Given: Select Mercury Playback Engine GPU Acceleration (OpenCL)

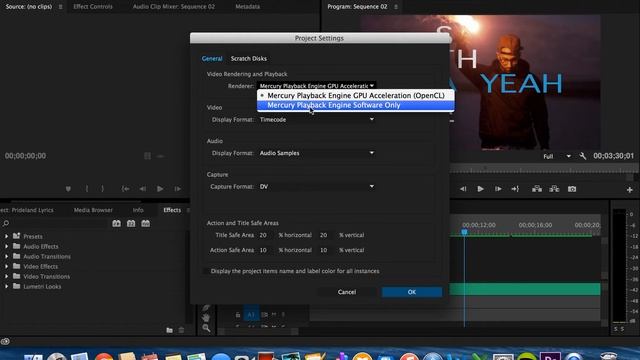Looking at the screenshot, I should pos(356,96).
